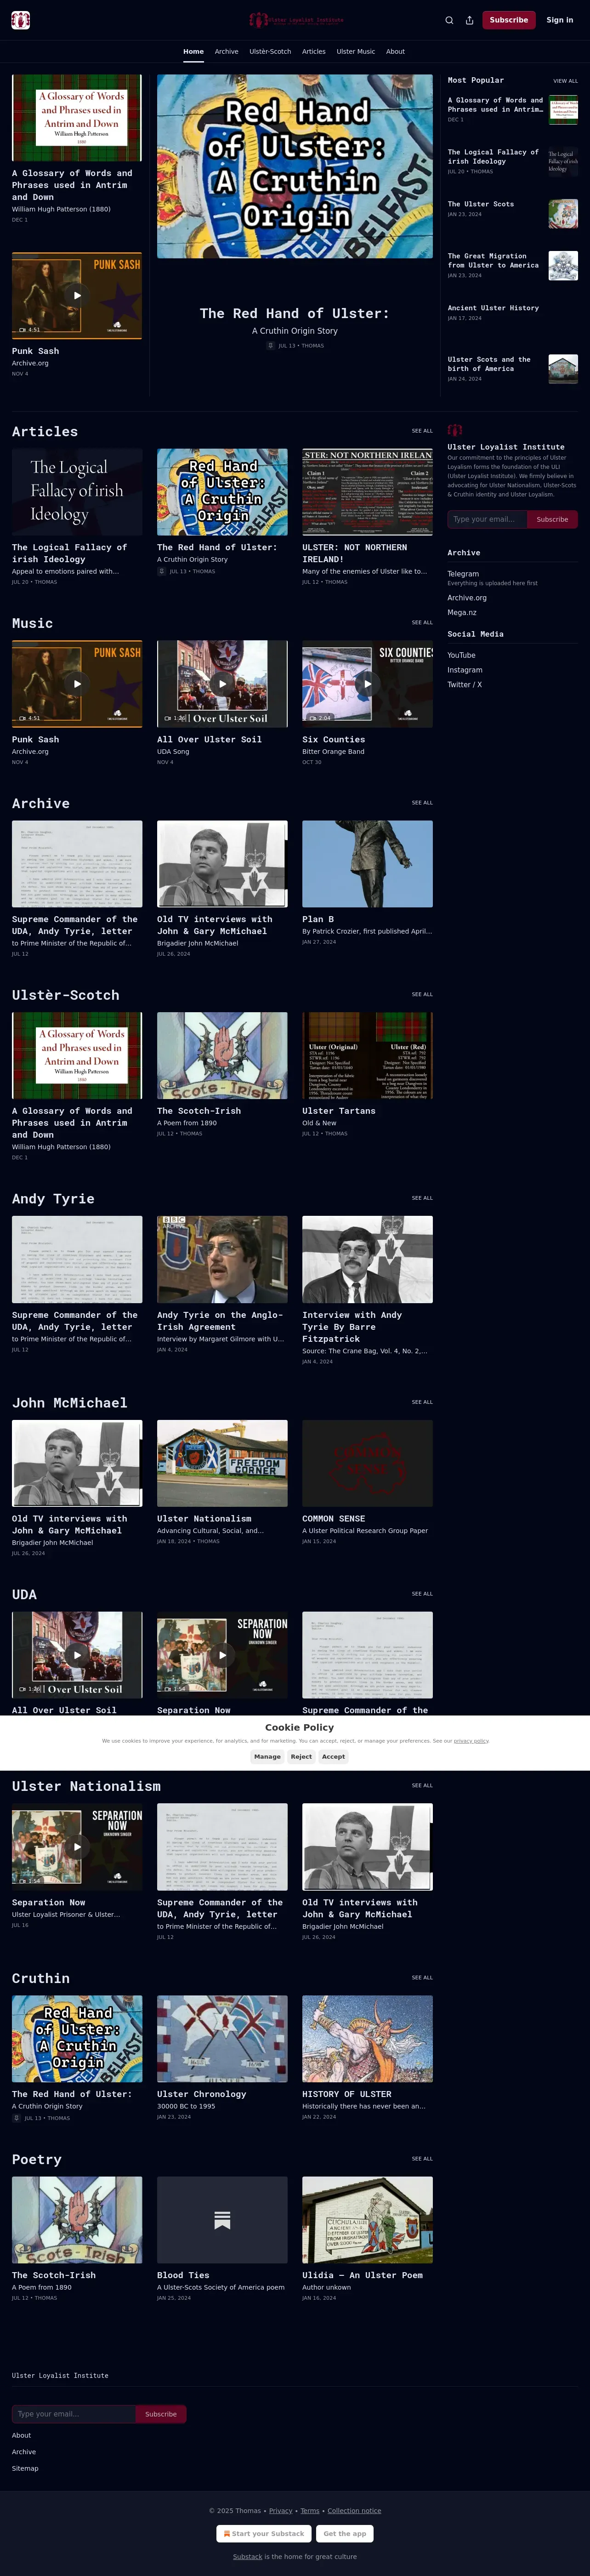Click the Subscribe button beside the sidebar email field
The width and height of the screenshot is (590, 2576).
tap(552, 519)
